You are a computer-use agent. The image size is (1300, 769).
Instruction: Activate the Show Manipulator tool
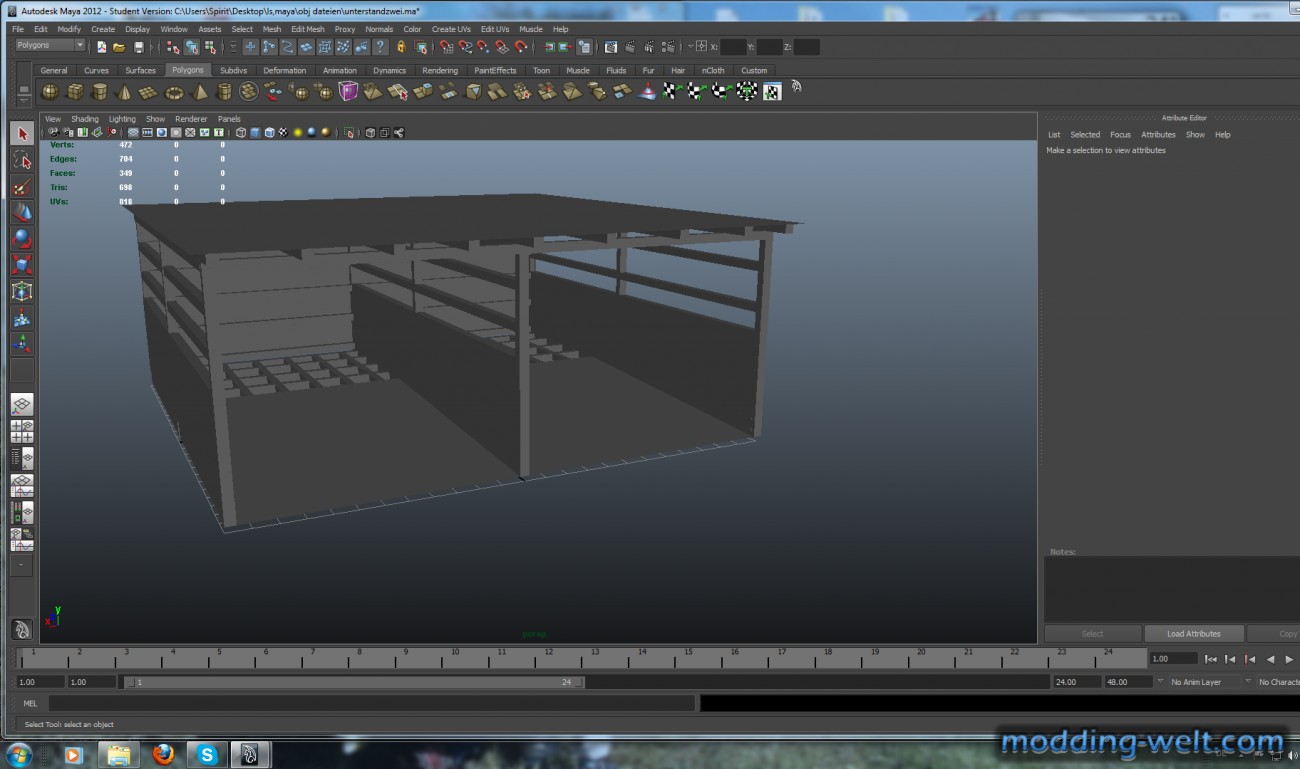[22, 345]
